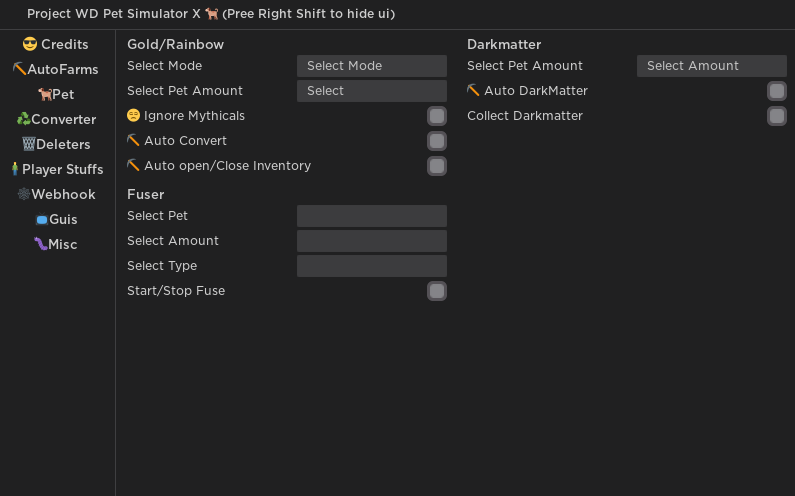This screenshot has width=795, height=496.
Task: Click the person icon beside Player Stuffs
Action: (15, 169)
